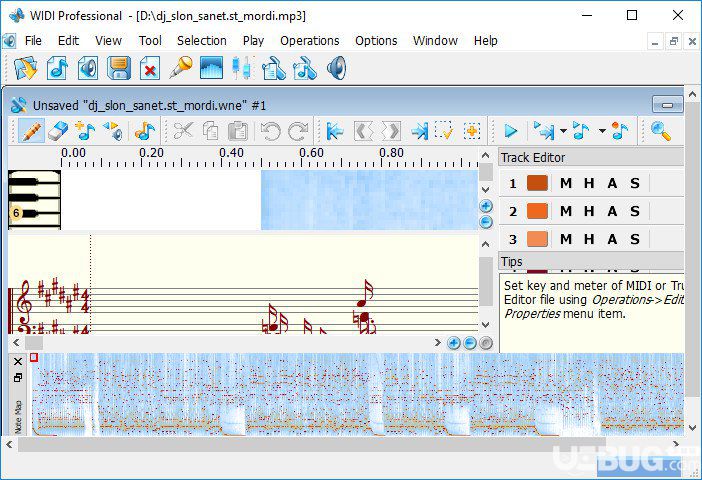
Task: Open dropdown arrow next to play notes icon
Action: point(603,131)
